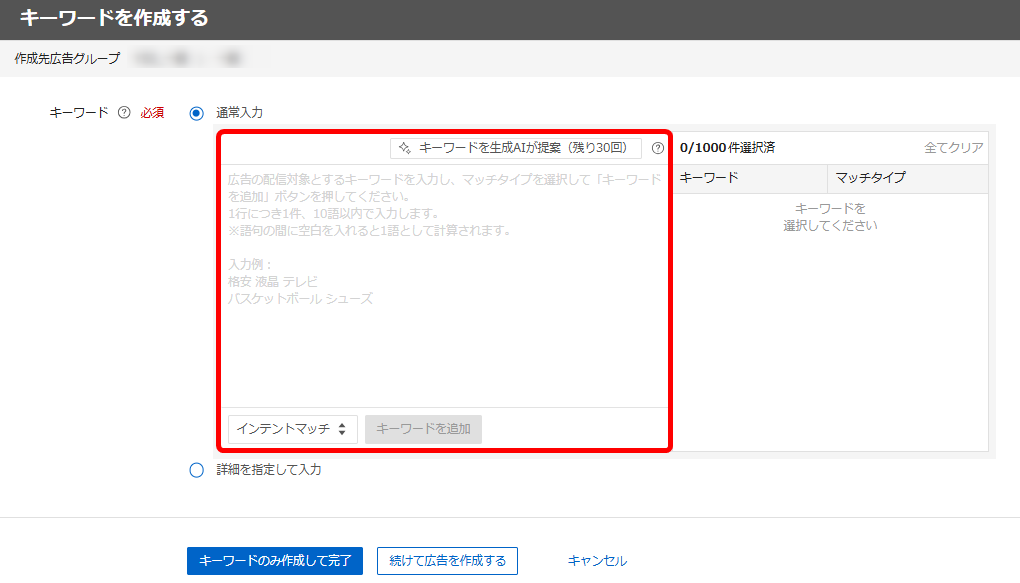Click the キーワードを作成する page title
The image size is (1020, 583).
point(114,18)
